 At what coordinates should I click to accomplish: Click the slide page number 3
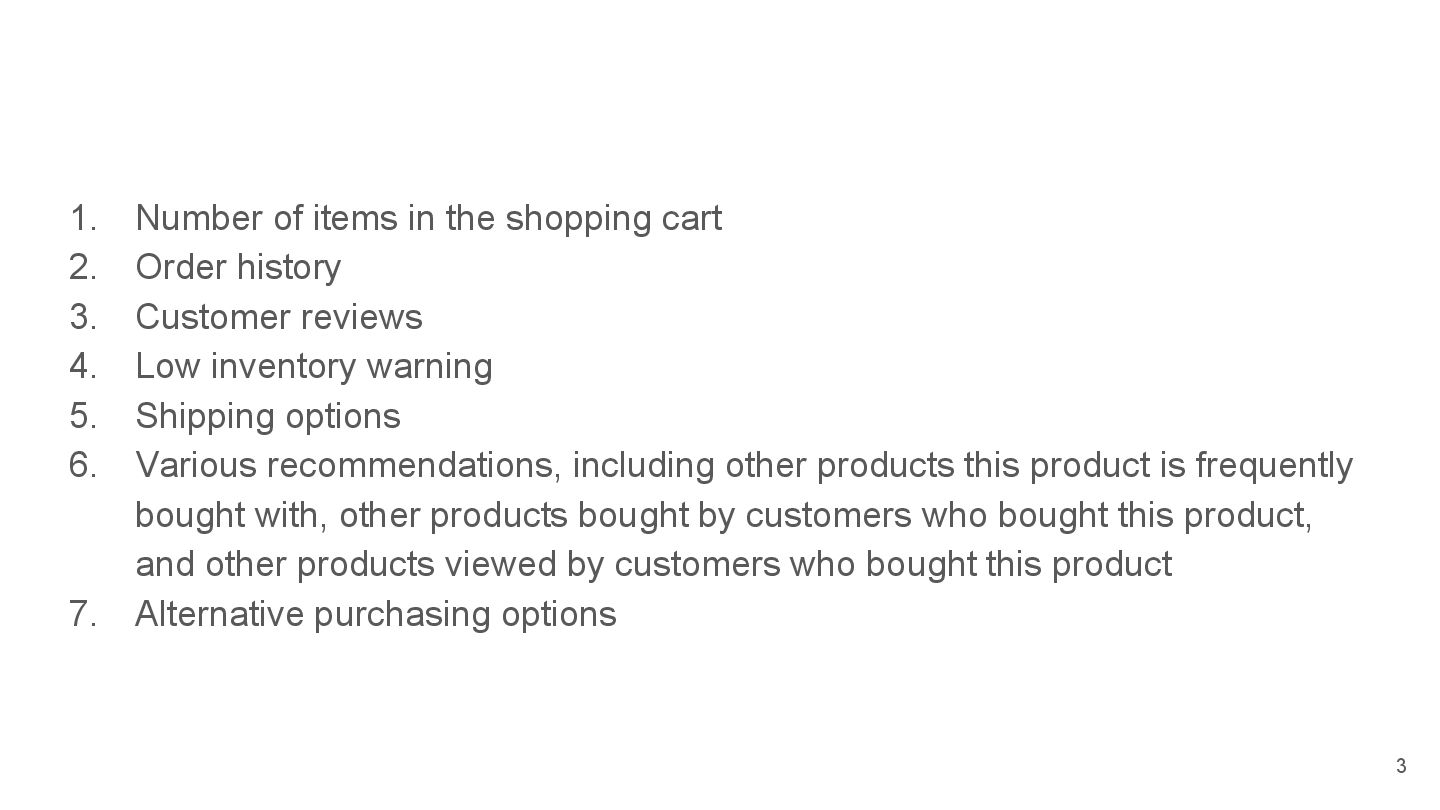click(1401, 766)
